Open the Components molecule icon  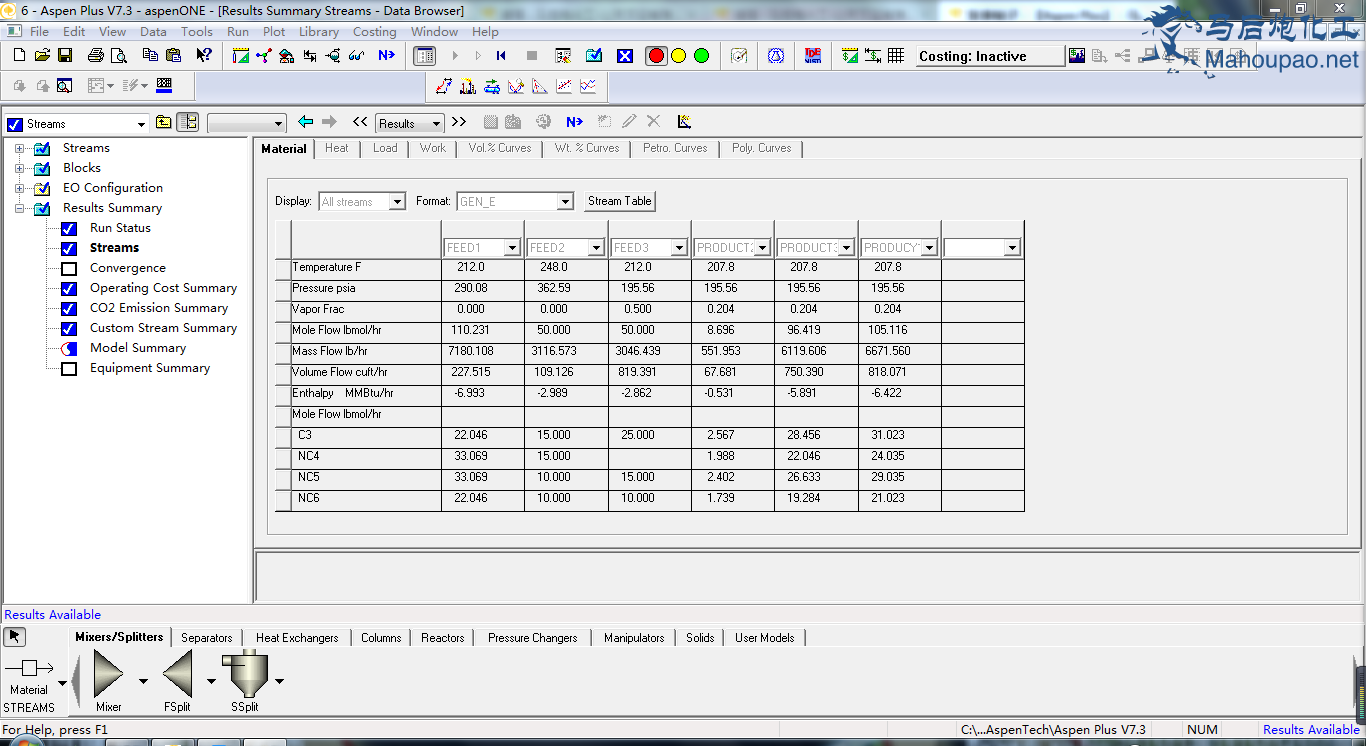[x=263, y=56]
